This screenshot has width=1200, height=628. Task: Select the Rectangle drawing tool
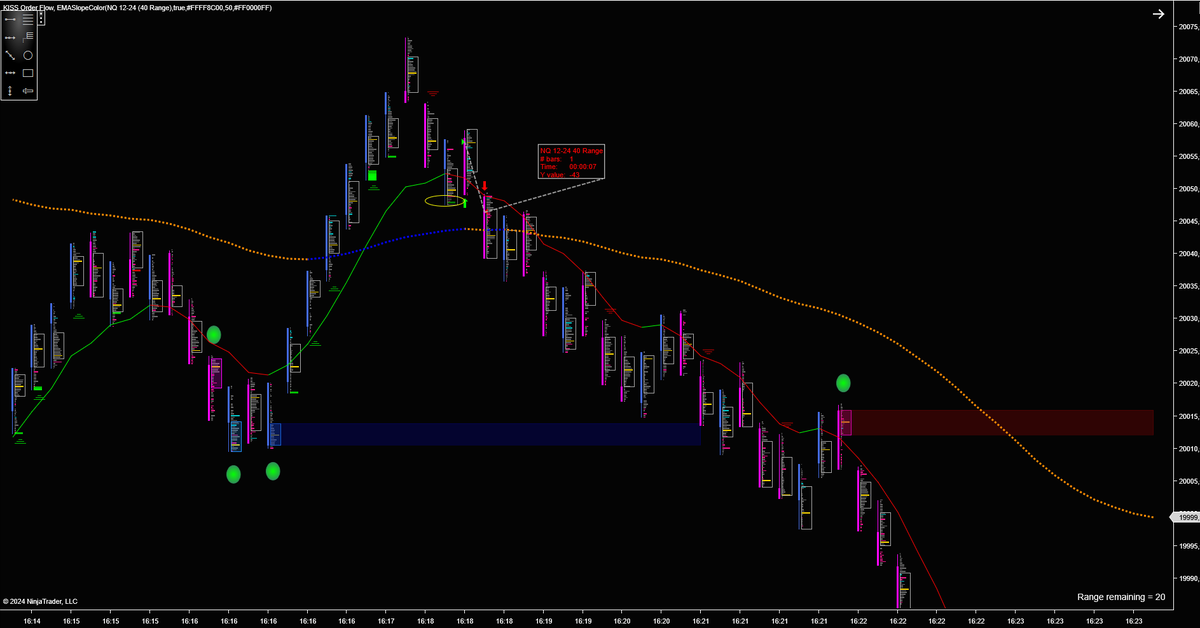[x=28, y=73]
